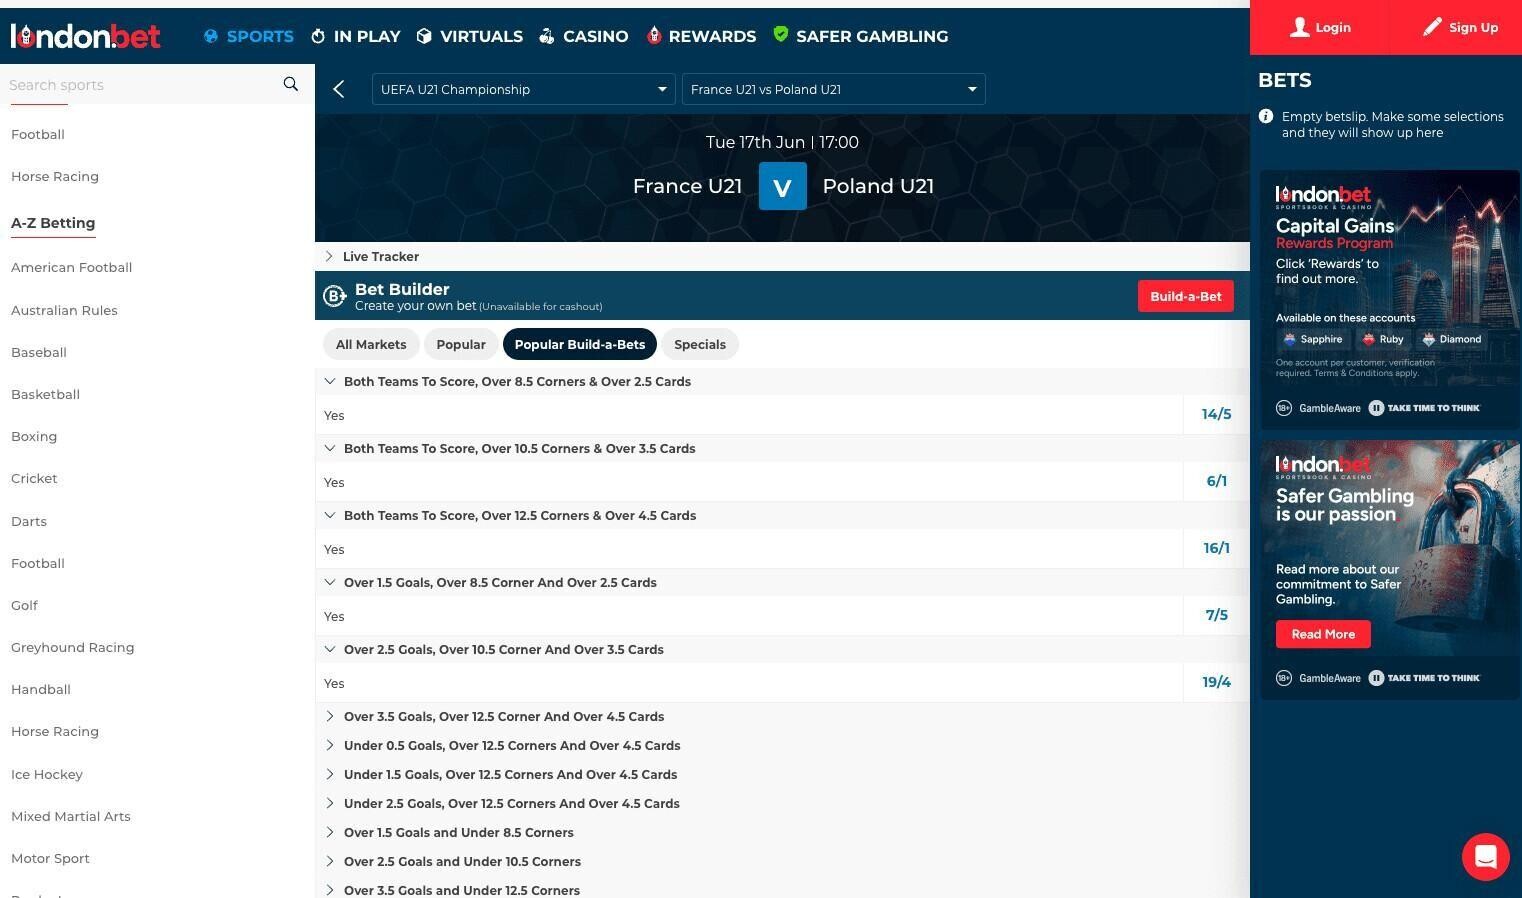Expand Over 3.5 Goals, Over 12.5 Corner market

coord(503,717)
